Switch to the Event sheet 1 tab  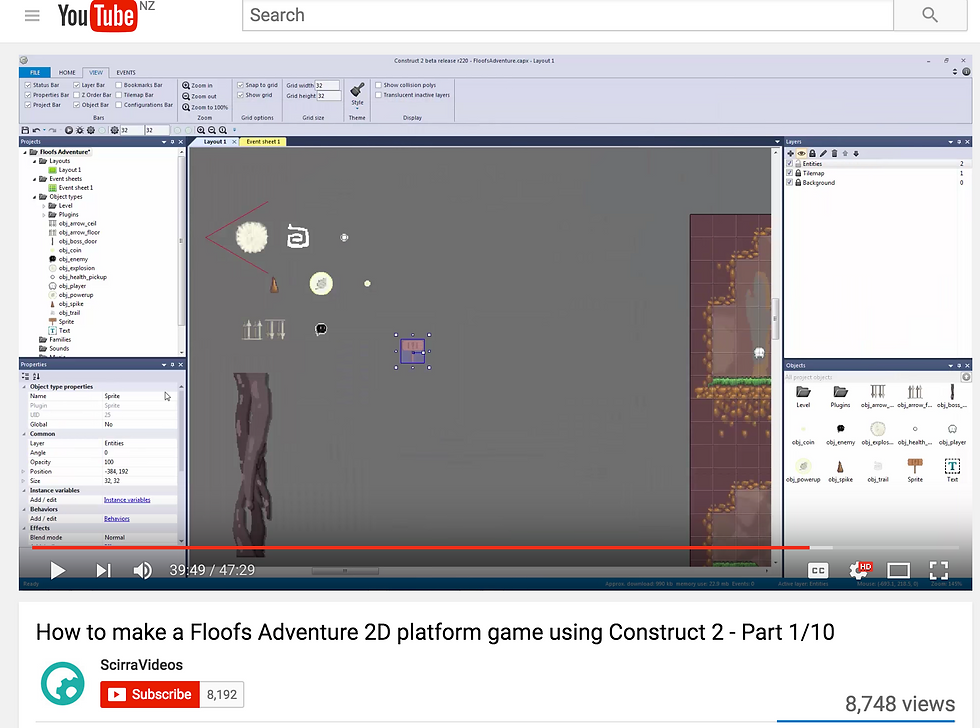tap(263, 142)
